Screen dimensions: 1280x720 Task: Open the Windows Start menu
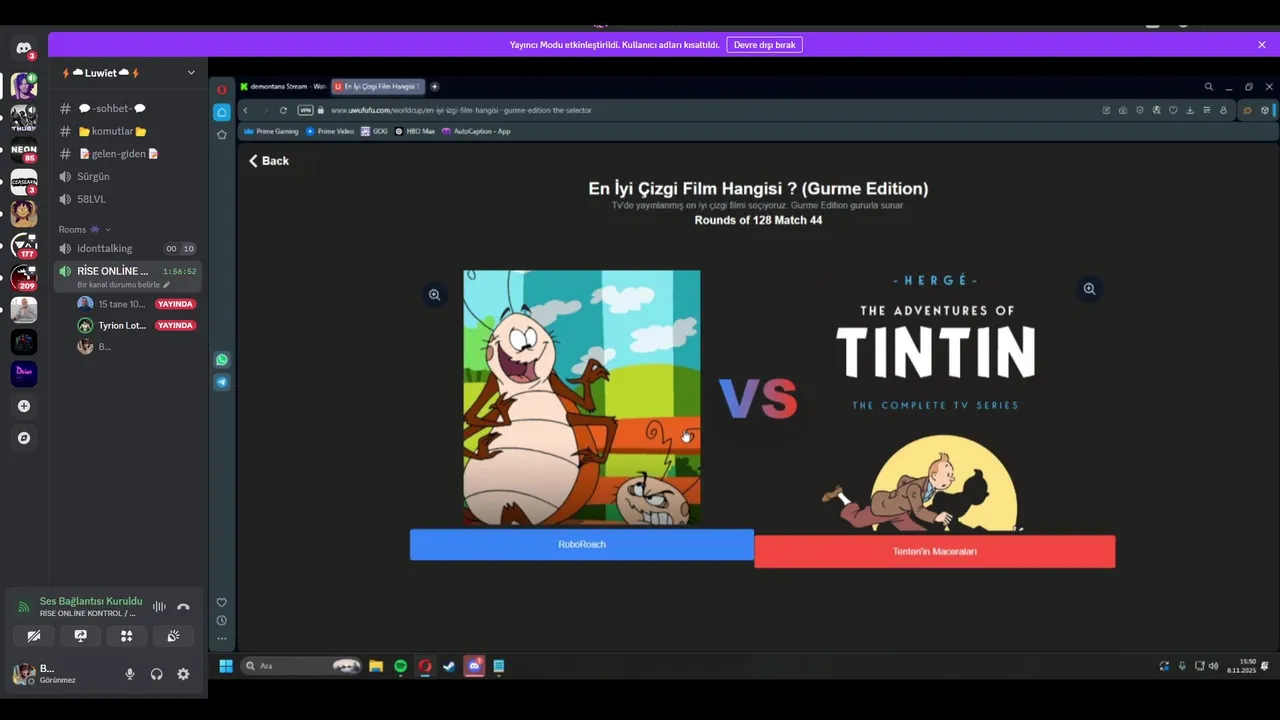pyautogui.click(x=226, y=666)
